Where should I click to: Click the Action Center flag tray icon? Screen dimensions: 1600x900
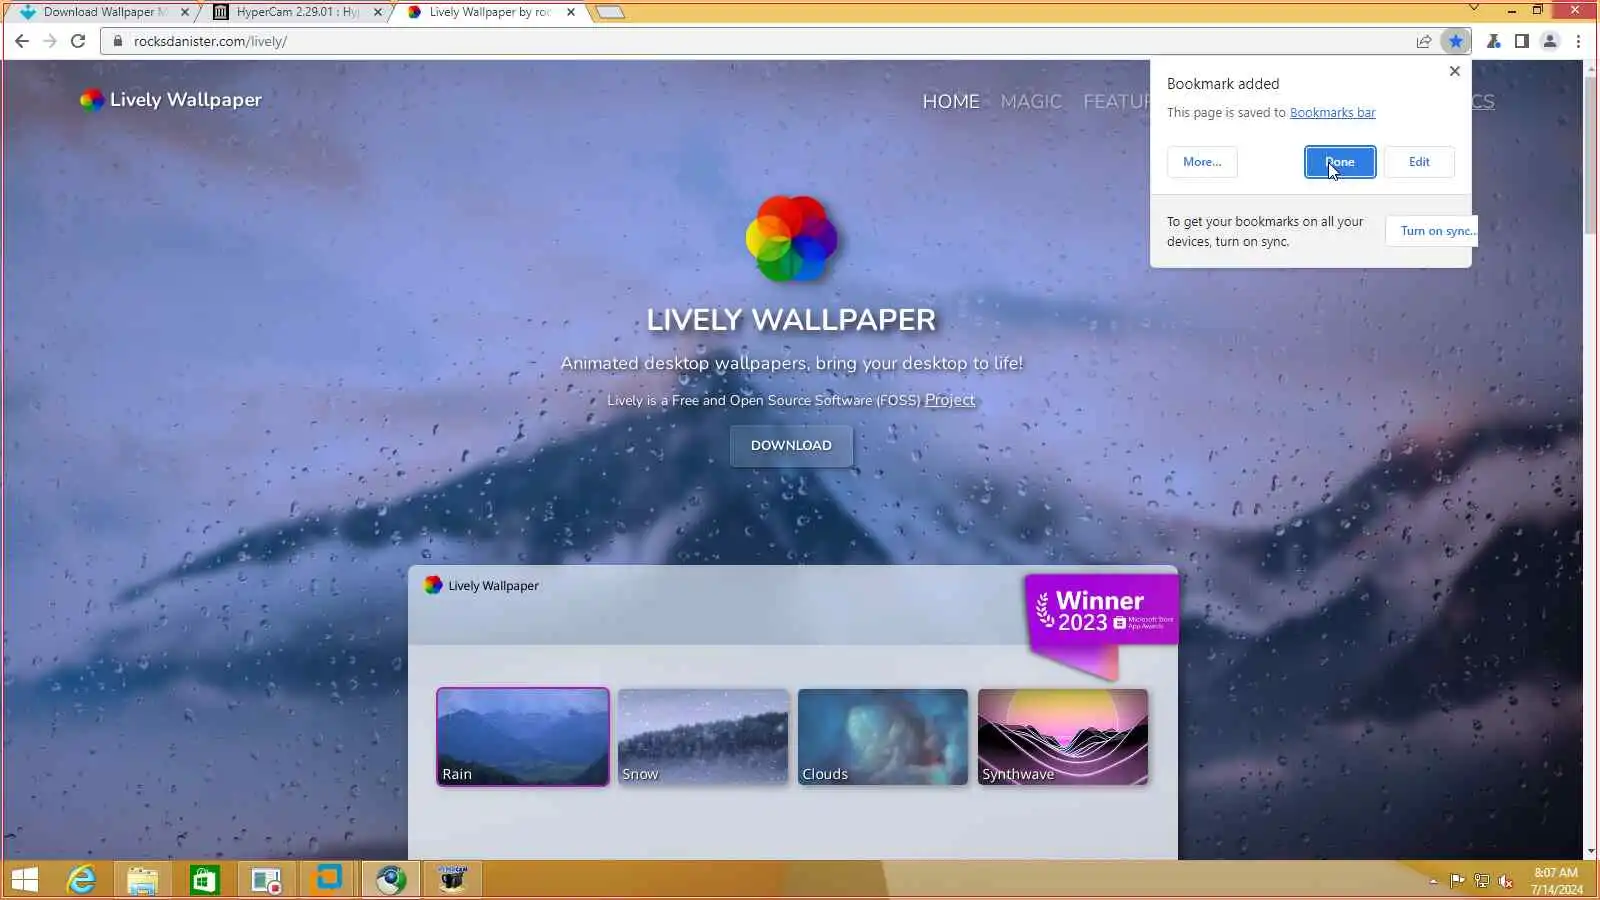(x=1457, y=881)
